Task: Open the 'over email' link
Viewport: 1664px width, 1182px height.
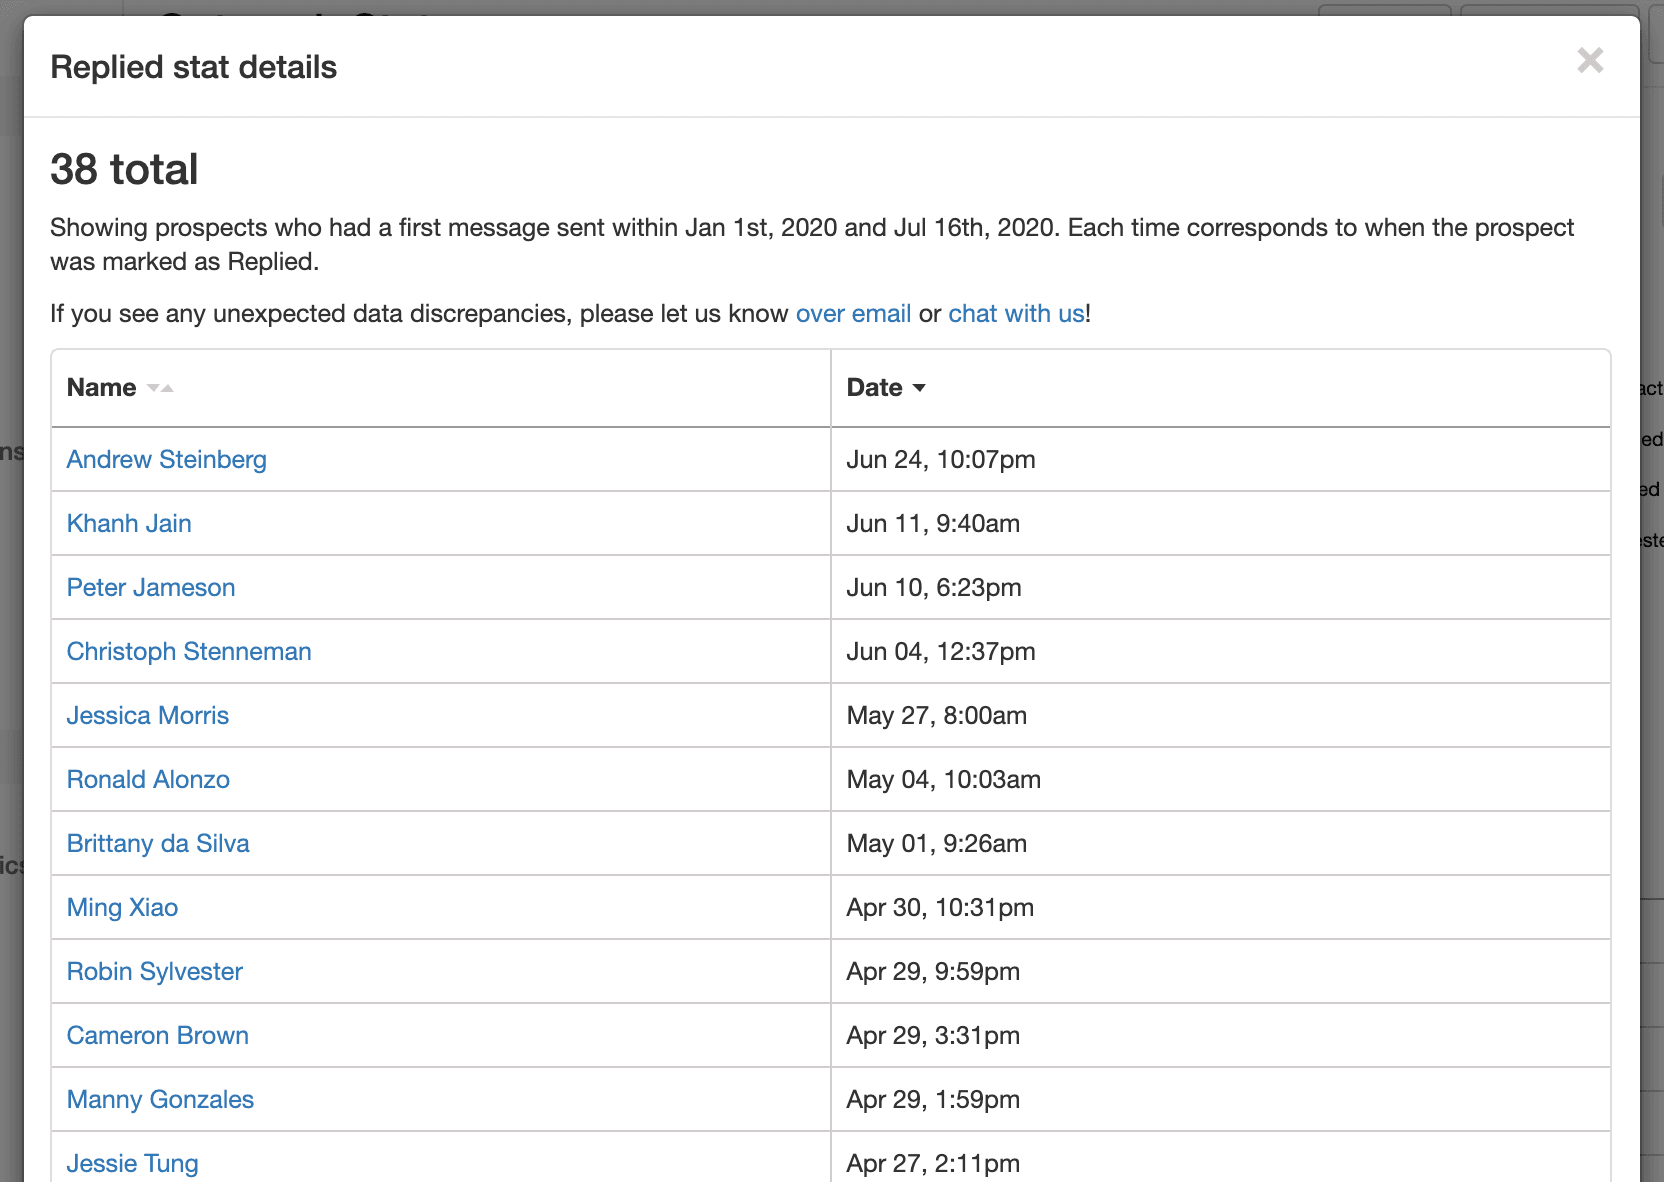Action: 853,313
